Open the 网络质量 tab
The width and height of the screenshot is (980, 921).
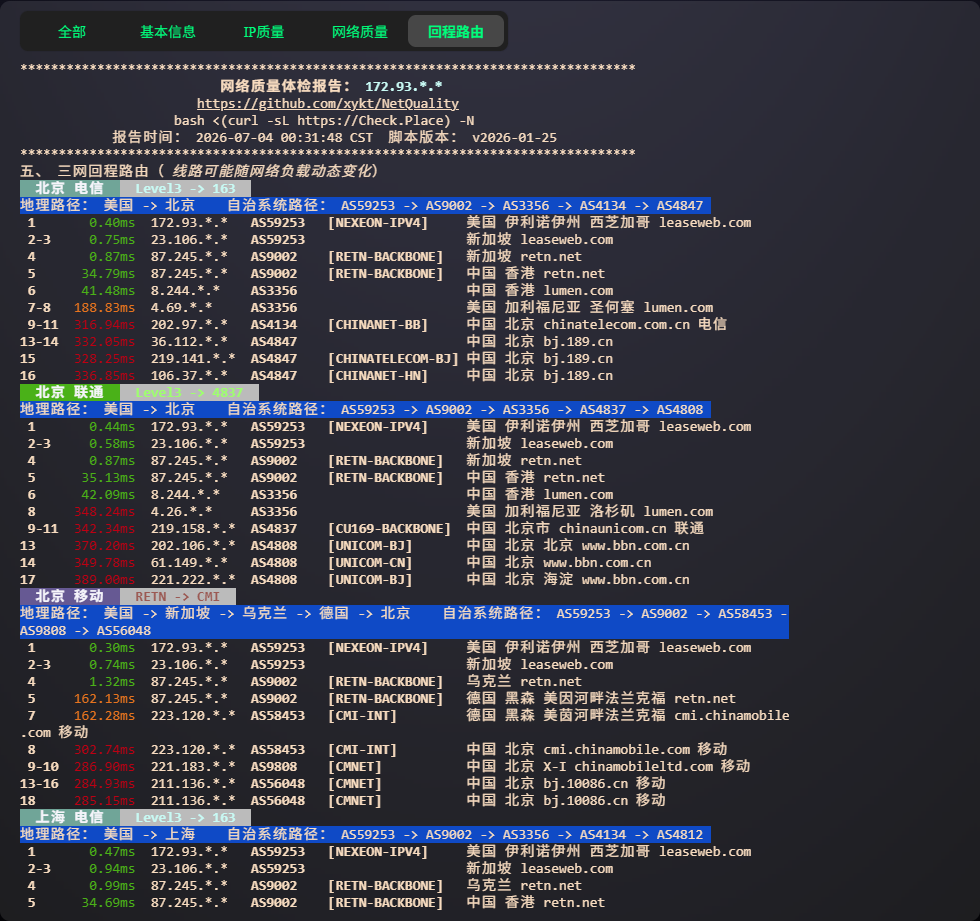click(x=359, y=32)
